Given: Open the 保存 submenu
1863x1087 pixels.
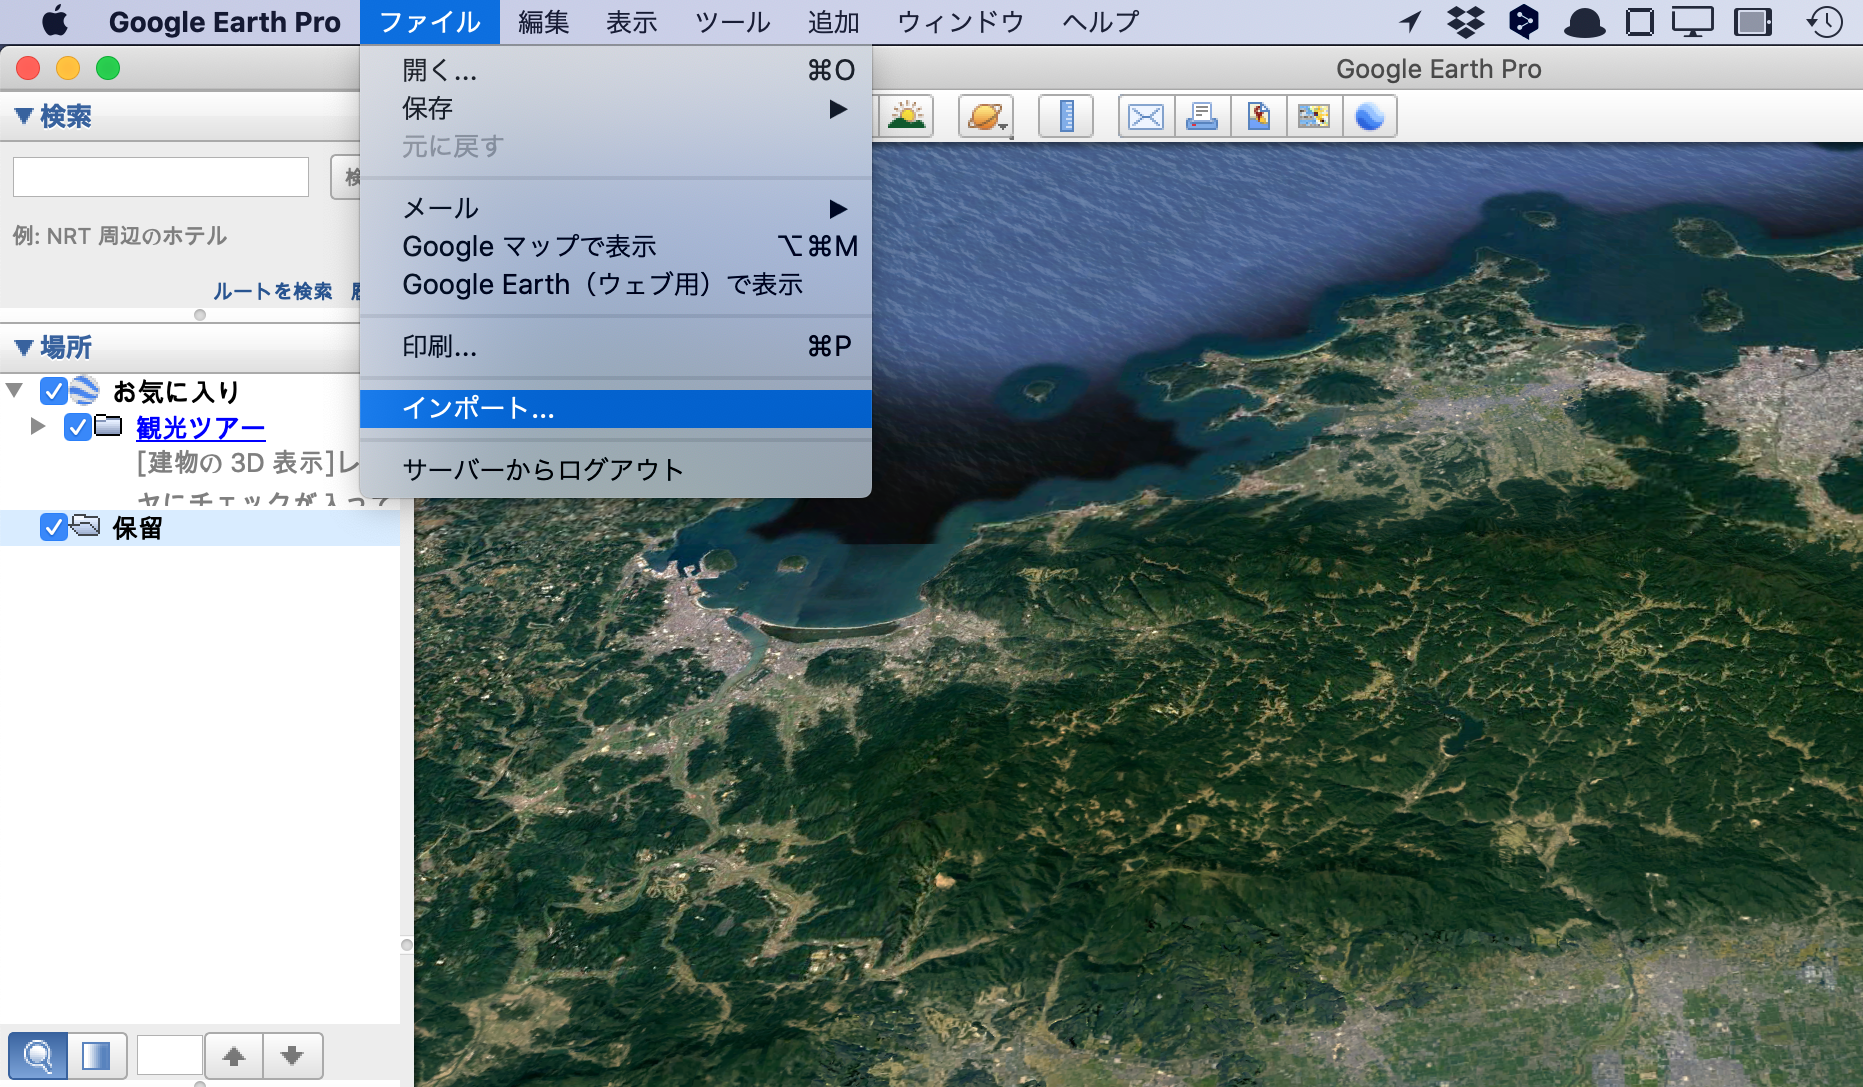Looking at the screenshot, I should (615, 108).
